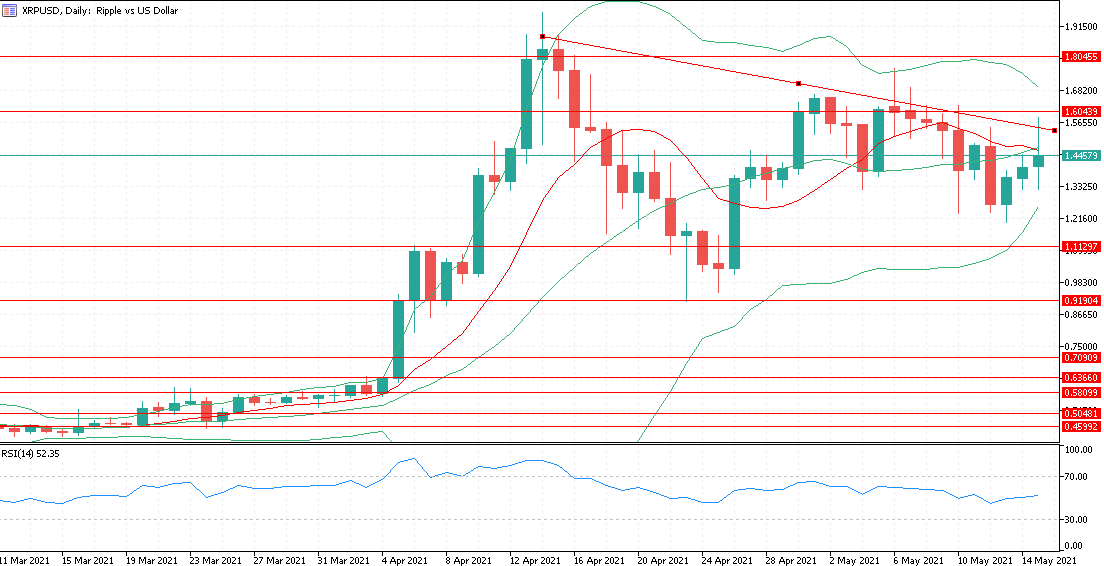Select the 1.11297 support level label
The width and height of the screenshot is (1104, 566).
click(1082, 246)
